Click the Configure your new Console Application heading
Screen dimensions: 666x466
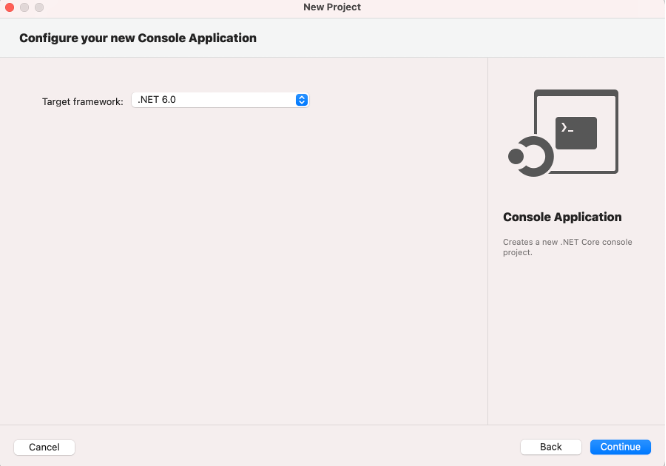pyautogui.click(x=138, y=38)
